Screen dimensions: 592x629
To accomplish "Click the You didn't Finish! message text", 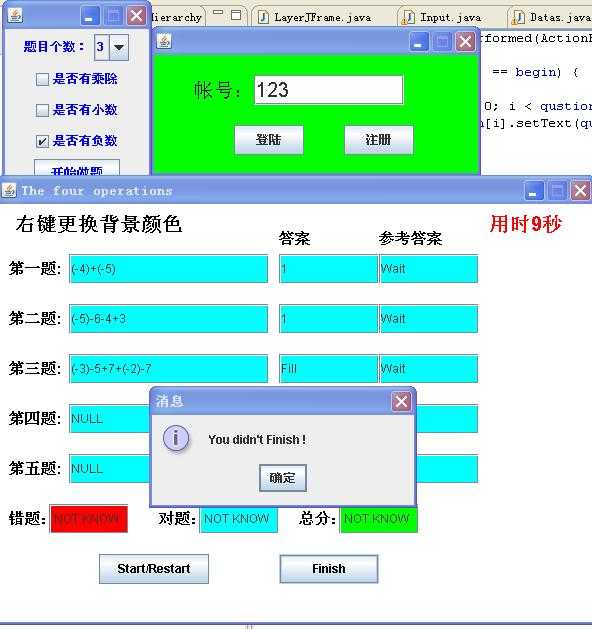I will tap(257, 440).
